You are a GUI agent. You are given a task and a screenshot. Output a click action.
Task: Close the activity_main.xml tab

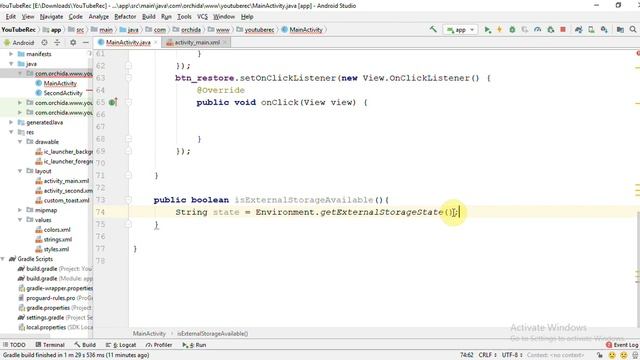tap(225, 42)
